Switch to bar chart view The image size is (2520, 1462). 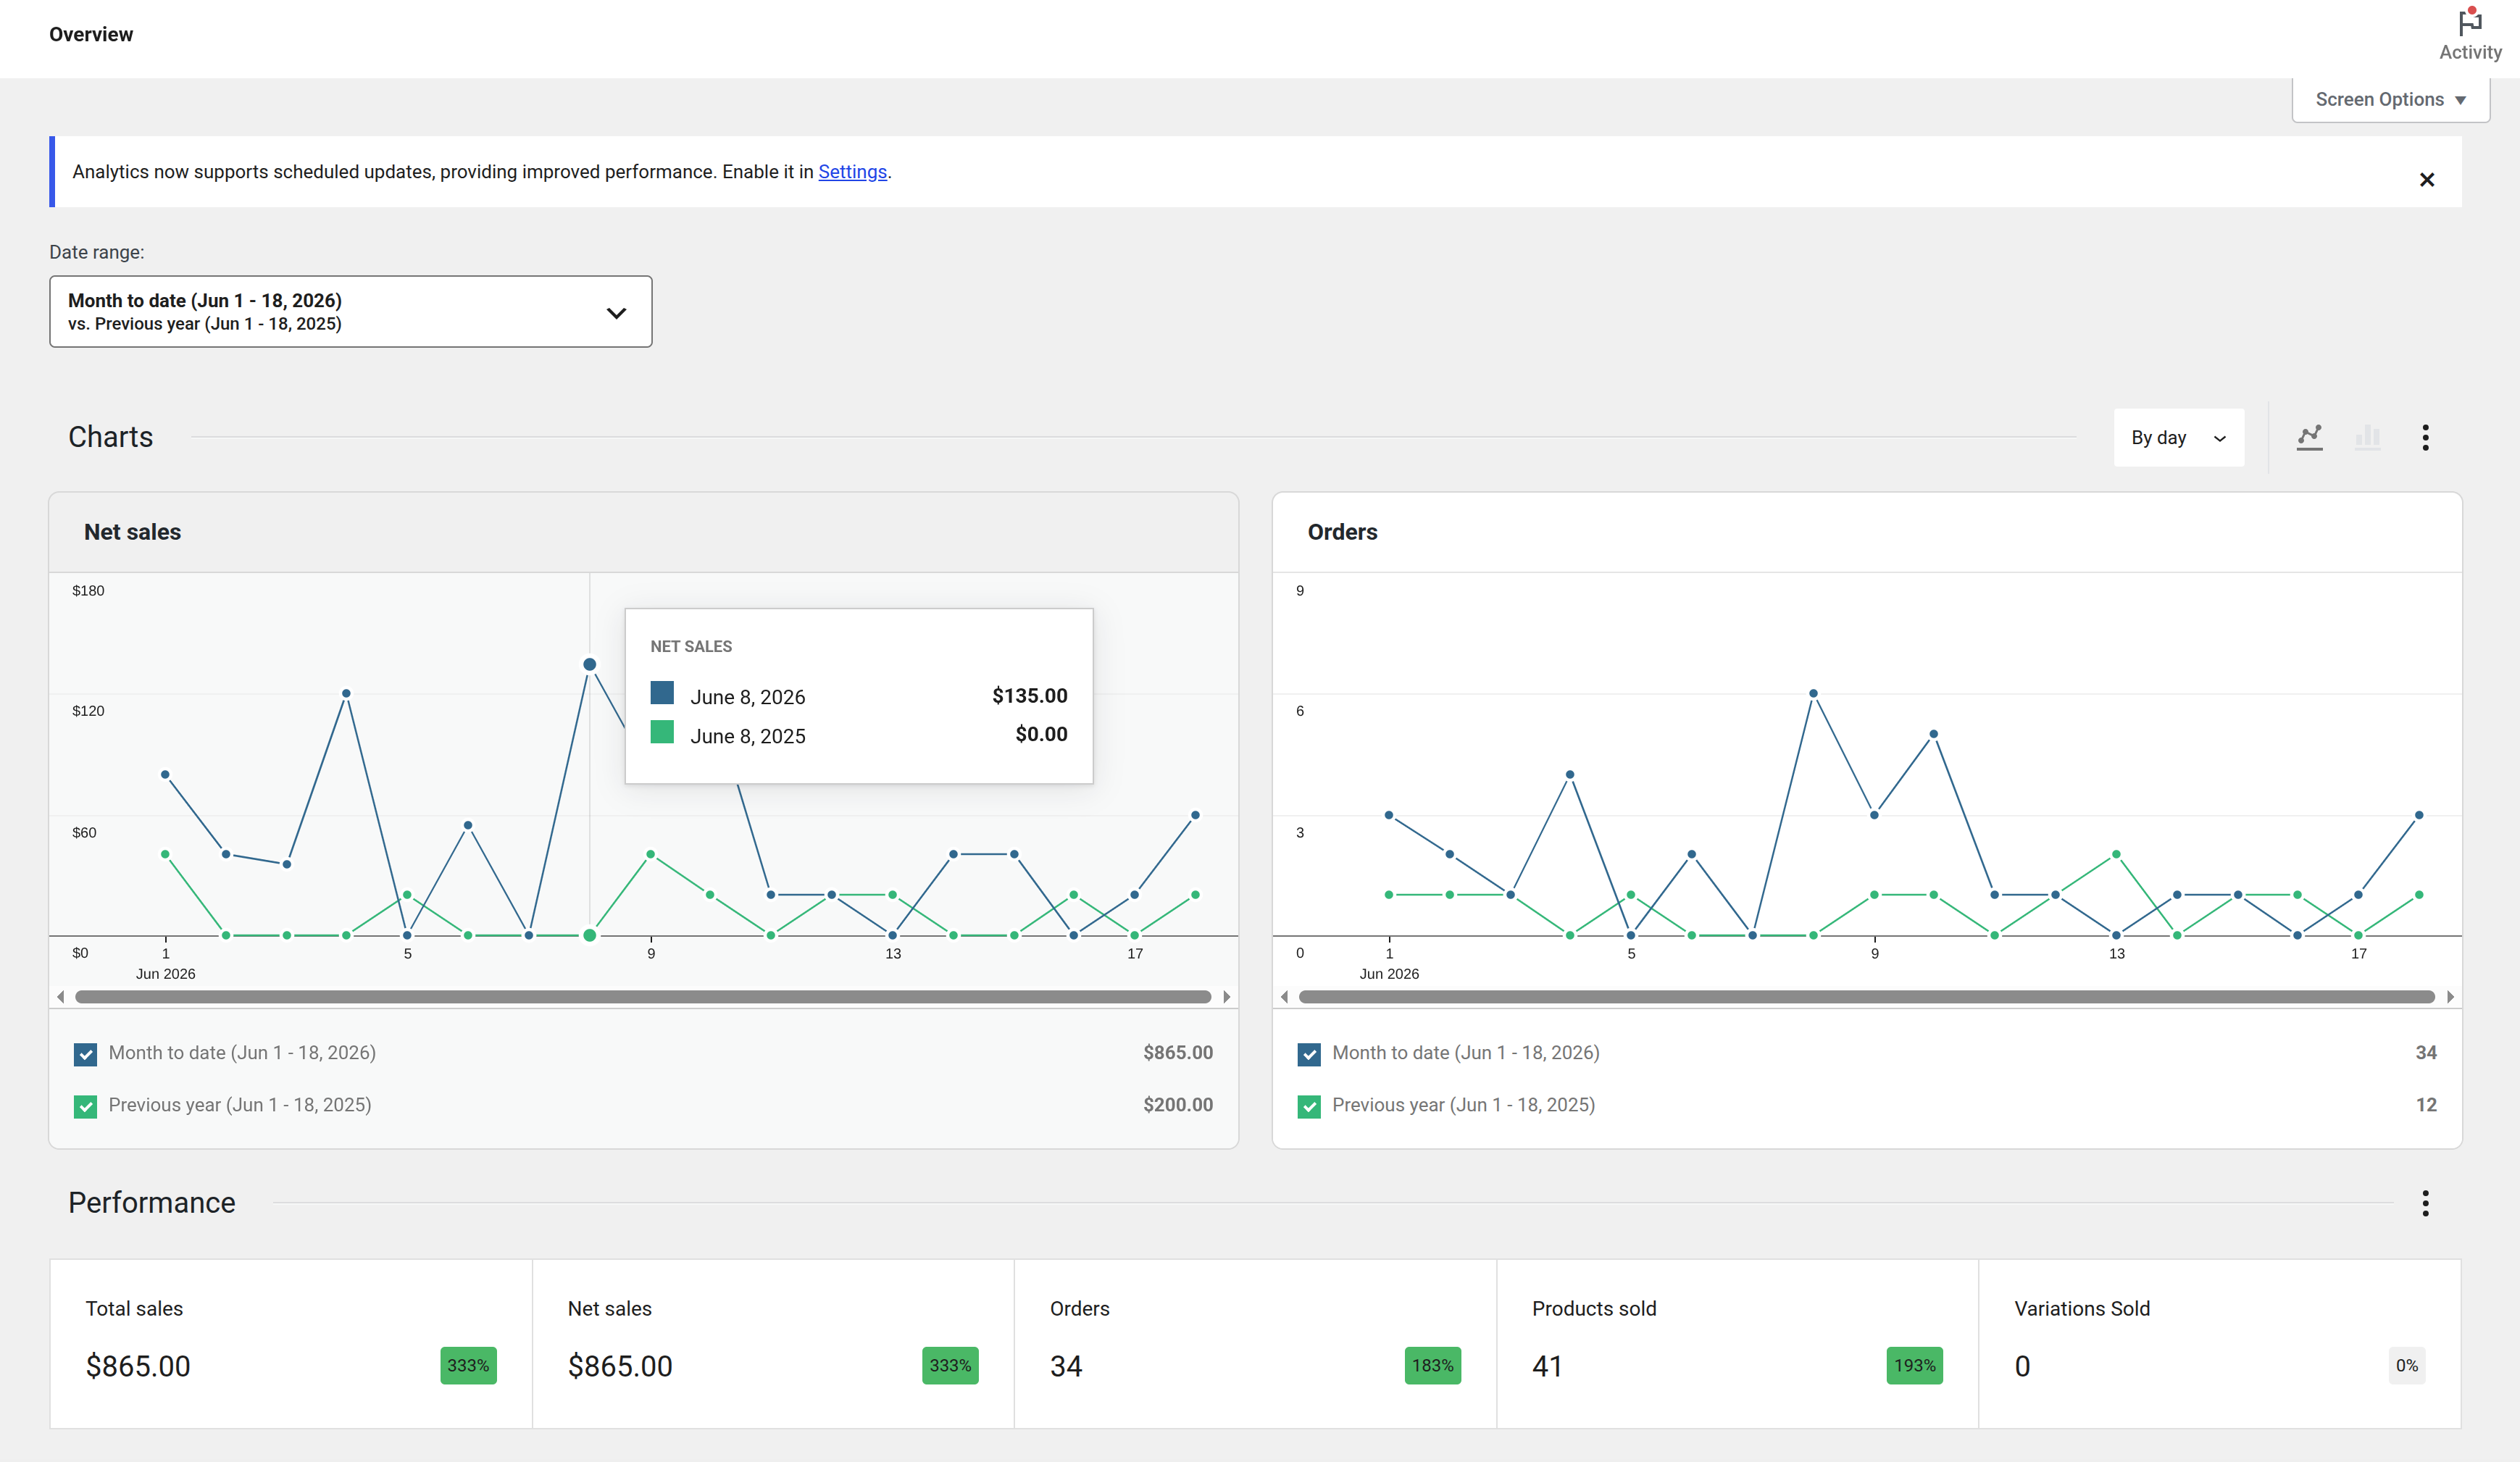tap(2367, 437)
